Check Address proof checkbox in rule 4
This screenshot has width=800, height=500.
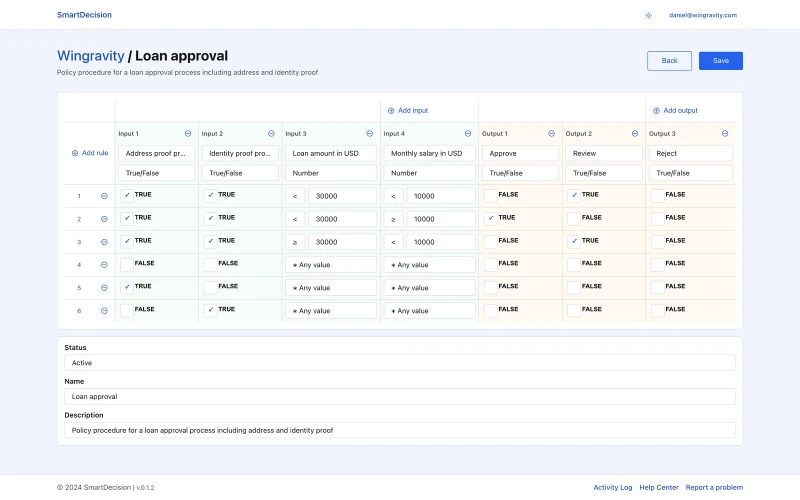click(127, 264)
